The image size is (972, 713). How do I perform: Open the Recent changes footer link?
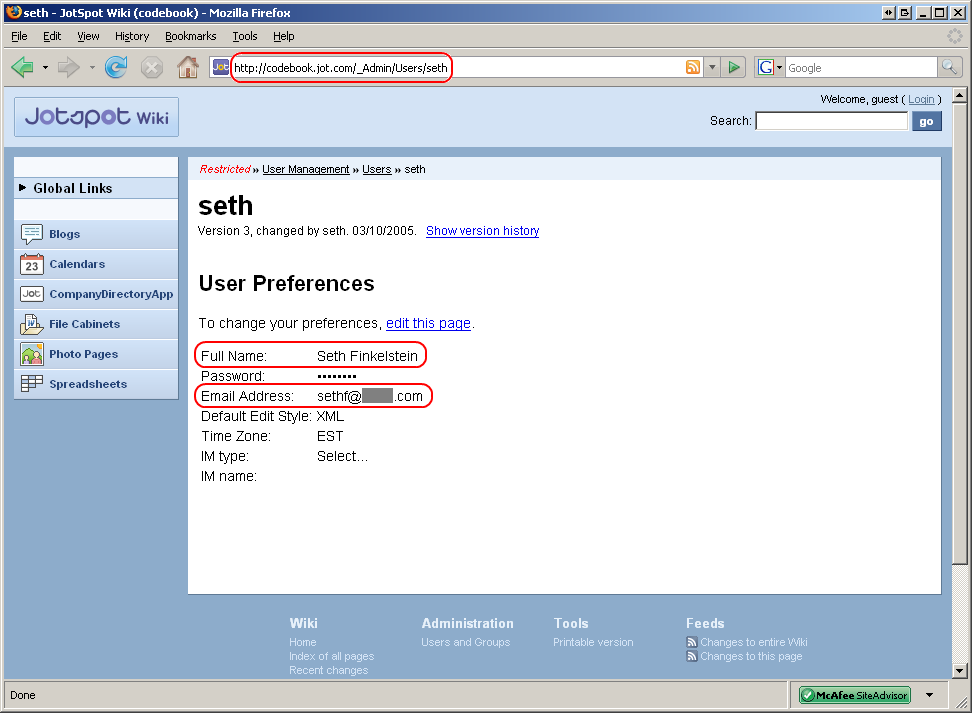tap(329, 670)
